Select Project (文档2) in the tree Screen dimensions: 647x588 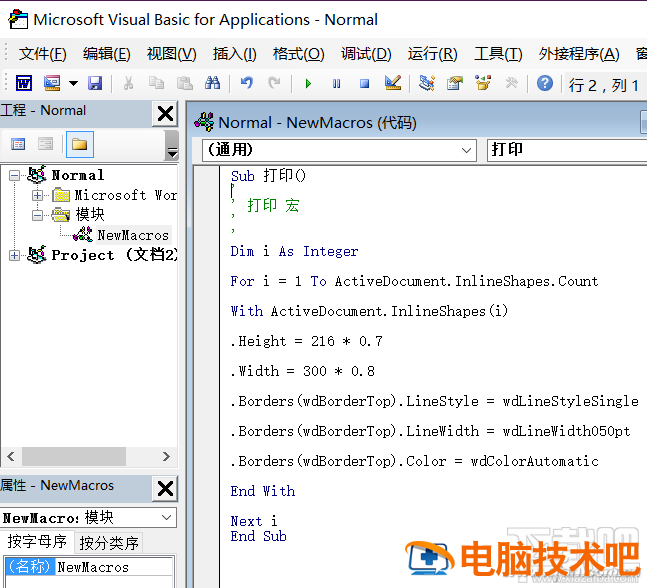[x=114, y=255]
